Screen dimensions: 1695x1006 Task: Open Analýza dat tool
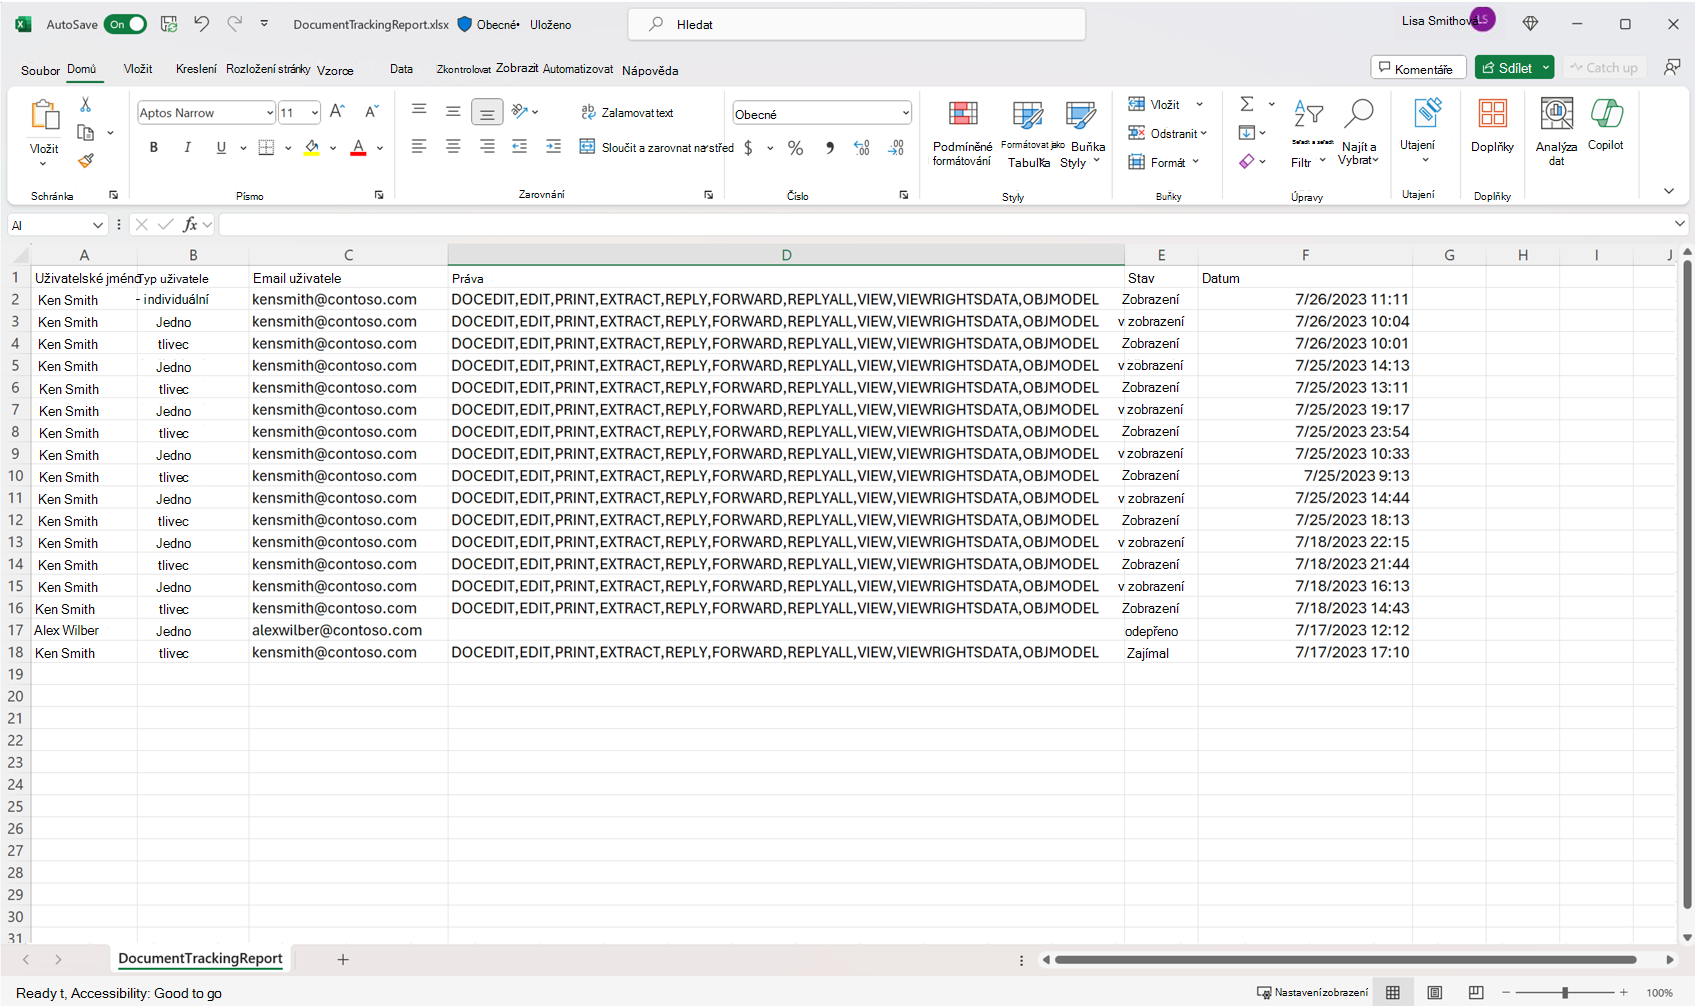(1556, 131)
